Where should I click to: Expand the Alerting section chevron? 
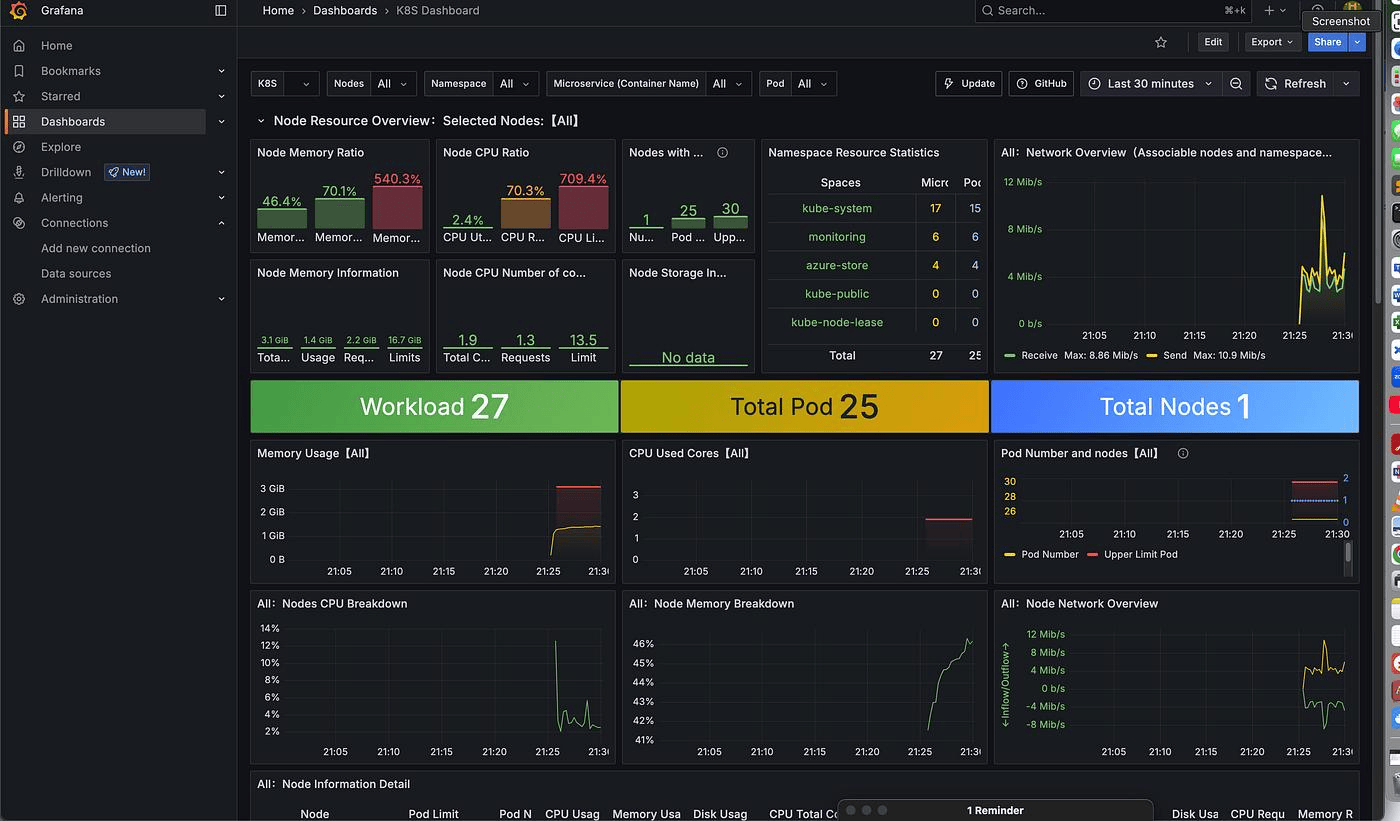221,198
